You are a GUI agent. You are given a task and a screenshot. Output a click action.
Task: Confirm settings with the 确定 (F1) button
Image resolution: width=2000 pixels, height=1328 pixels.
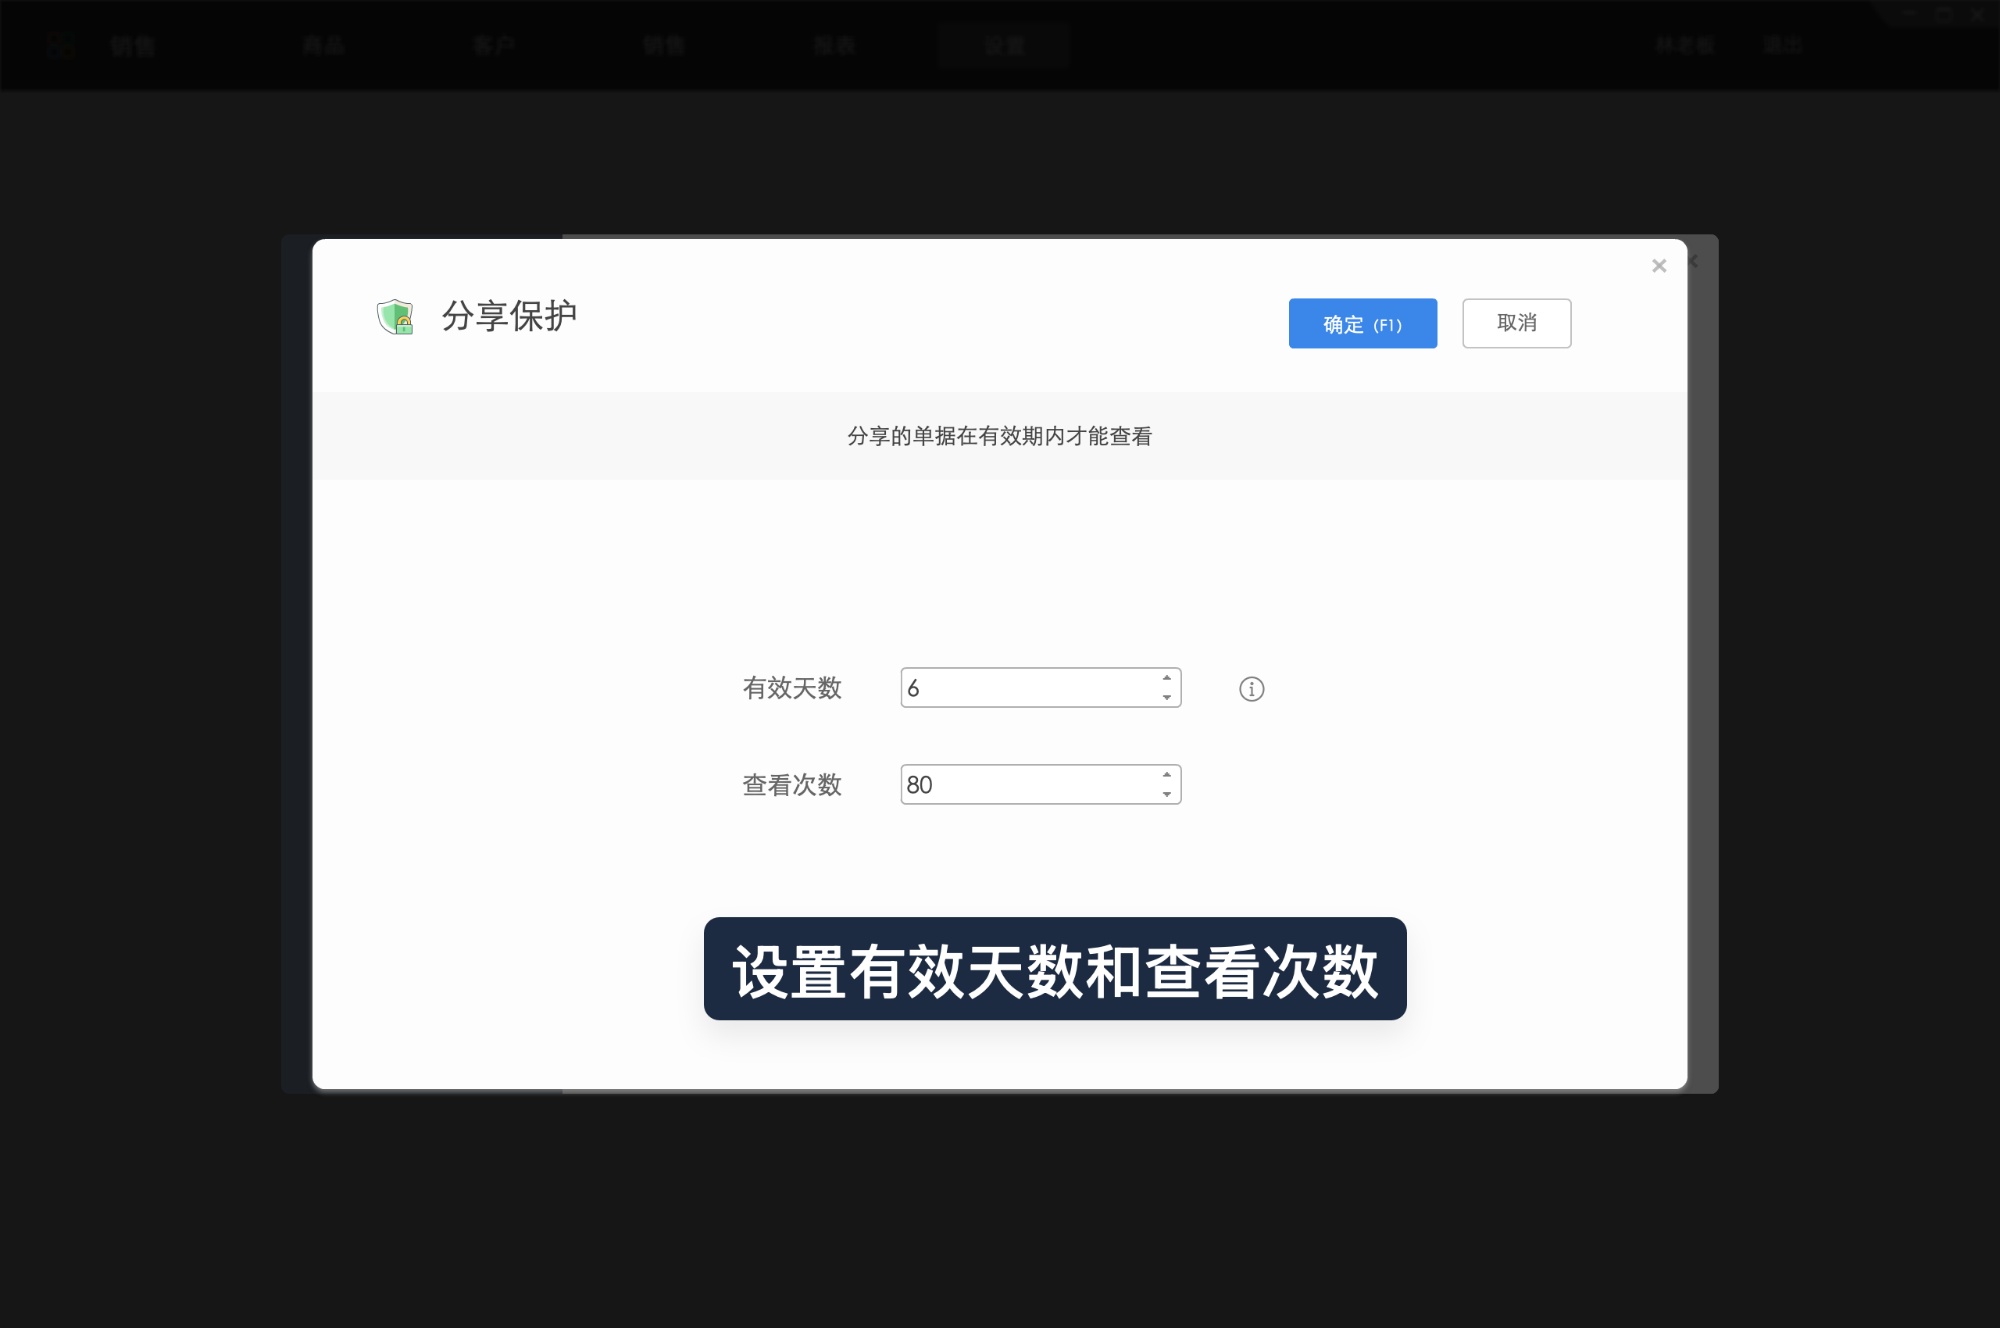[x=1362, y=323]
